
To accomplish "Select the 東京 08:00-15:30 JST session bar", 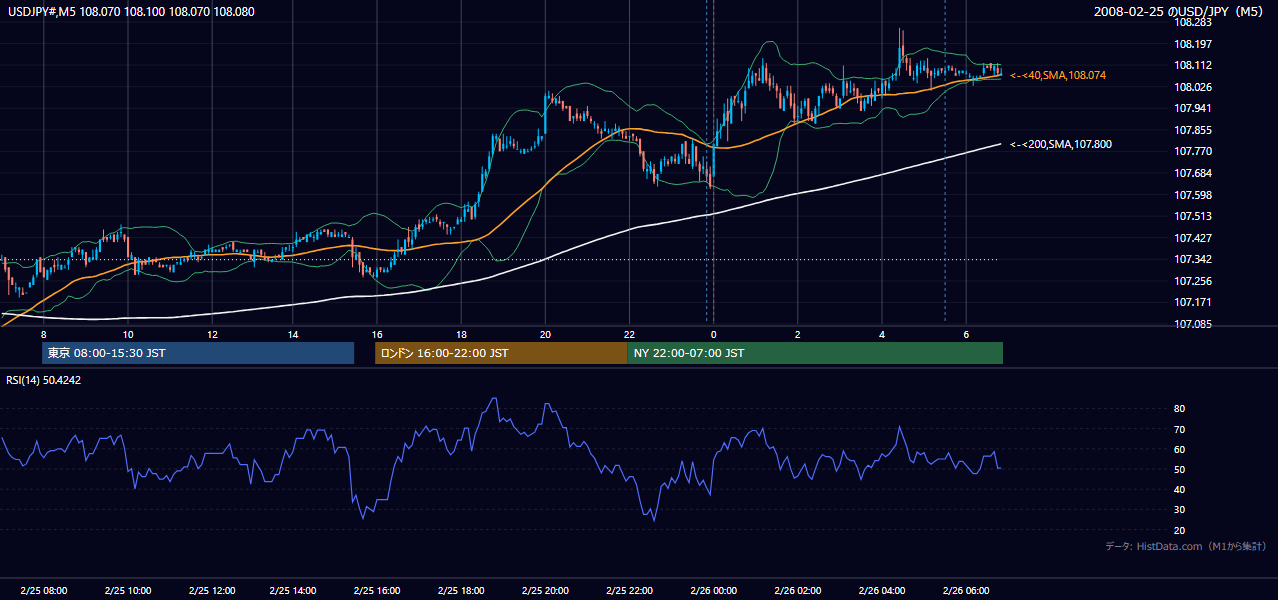I will click(198, 353).
